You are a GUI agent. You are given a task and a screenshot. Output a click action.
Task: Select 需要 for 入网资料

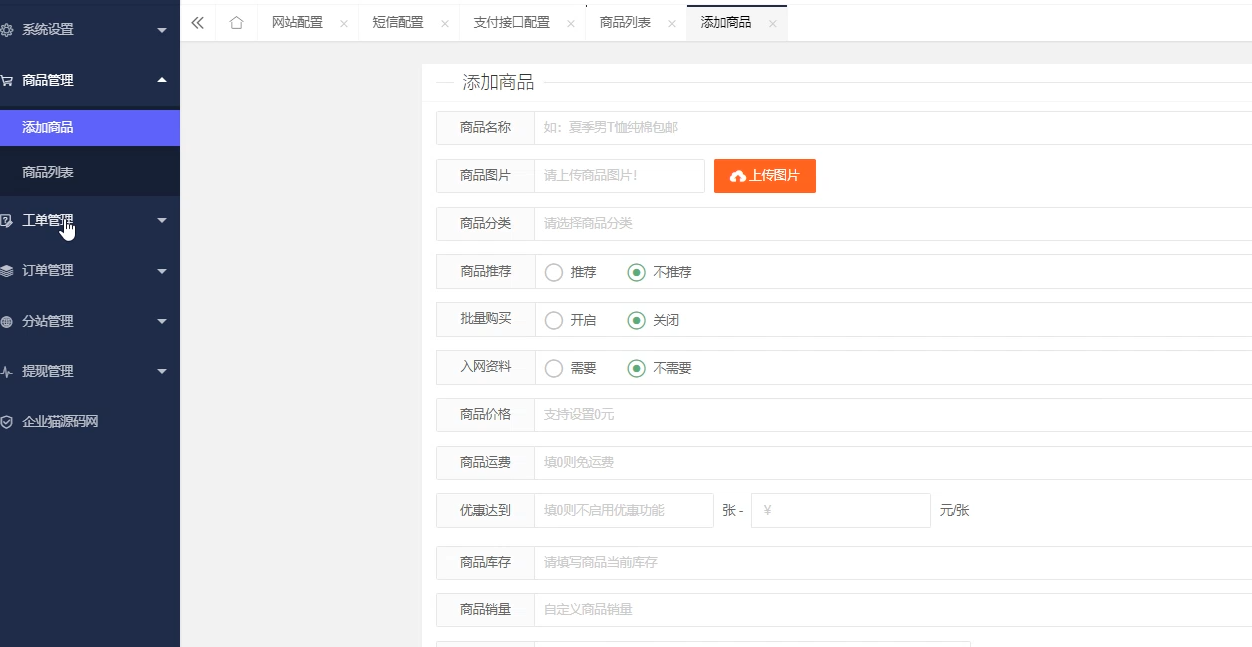click(x=553, y=367)
